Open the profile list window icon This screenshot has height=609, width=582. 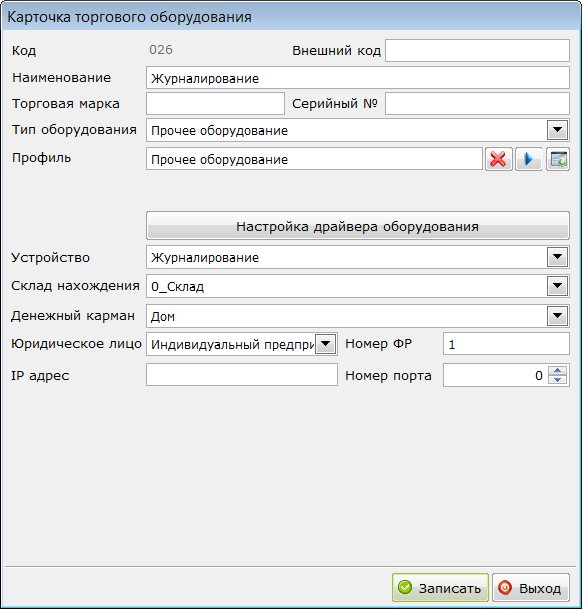pos(558,159)
